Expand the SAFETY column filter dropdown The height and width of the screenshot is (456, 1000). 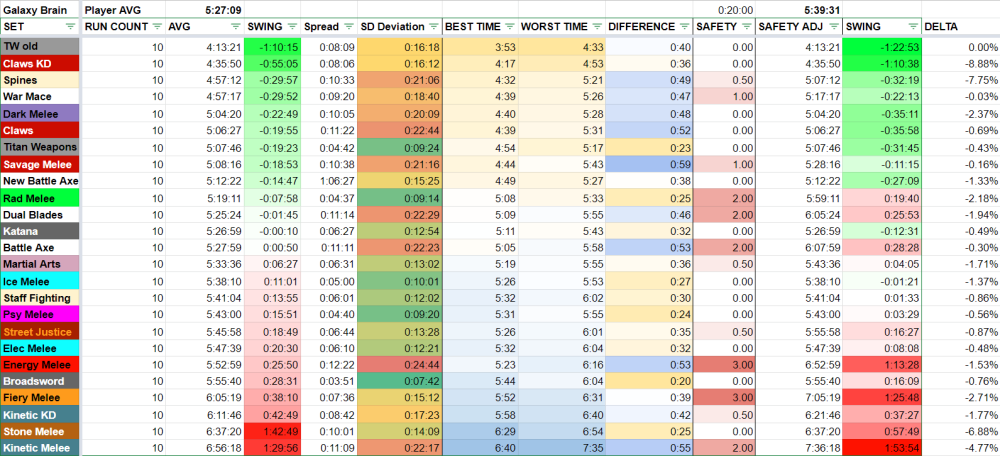click(x=746, y=27)
